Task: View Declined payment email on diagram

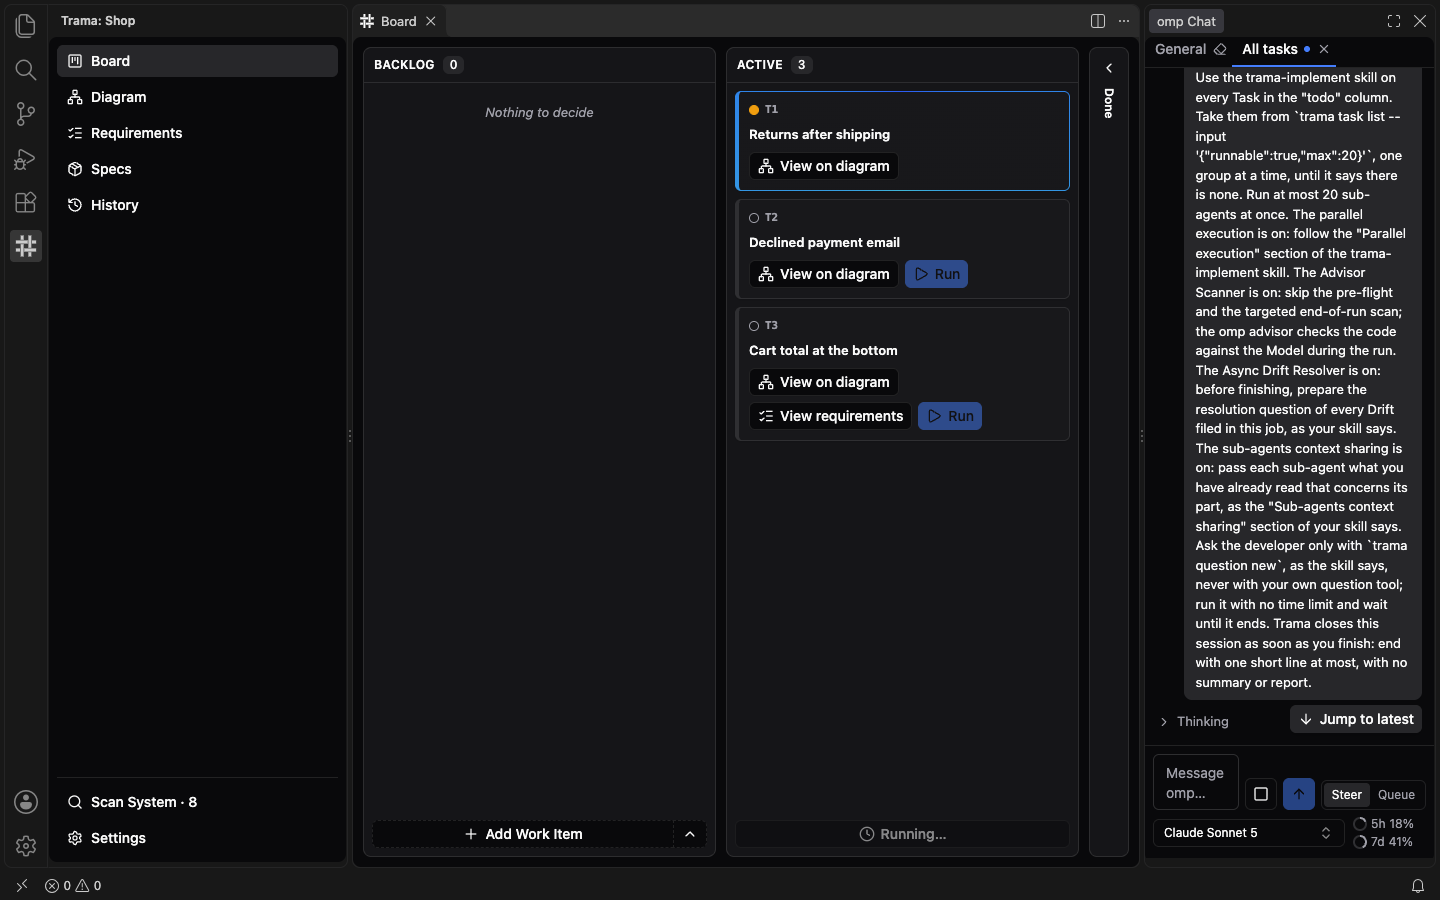Action: coord(824,274)
